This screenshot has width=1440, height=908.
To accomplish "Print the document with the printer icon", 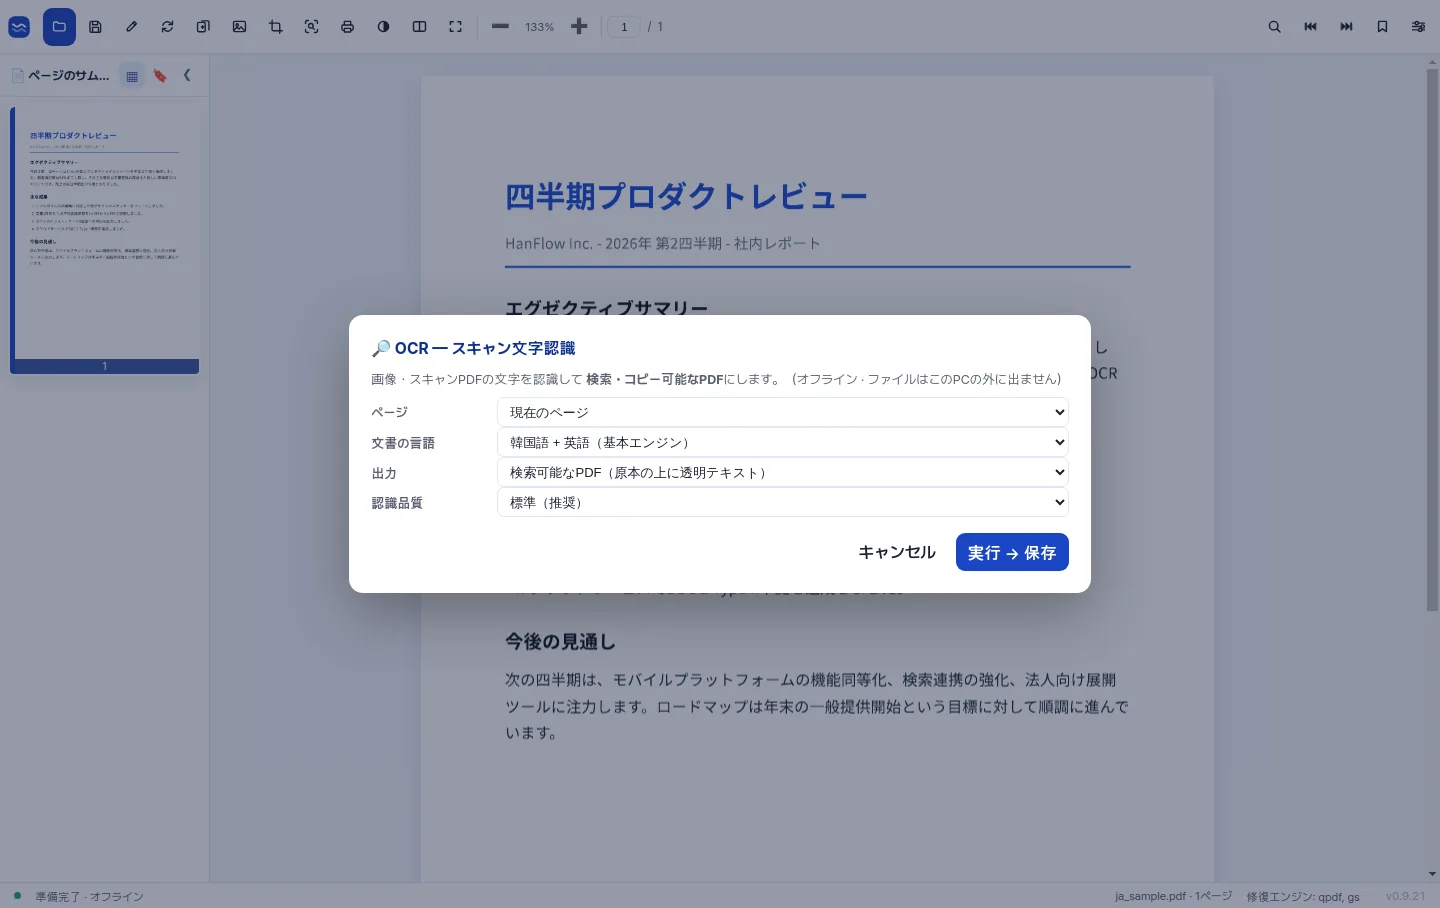I will pos(347,27).
